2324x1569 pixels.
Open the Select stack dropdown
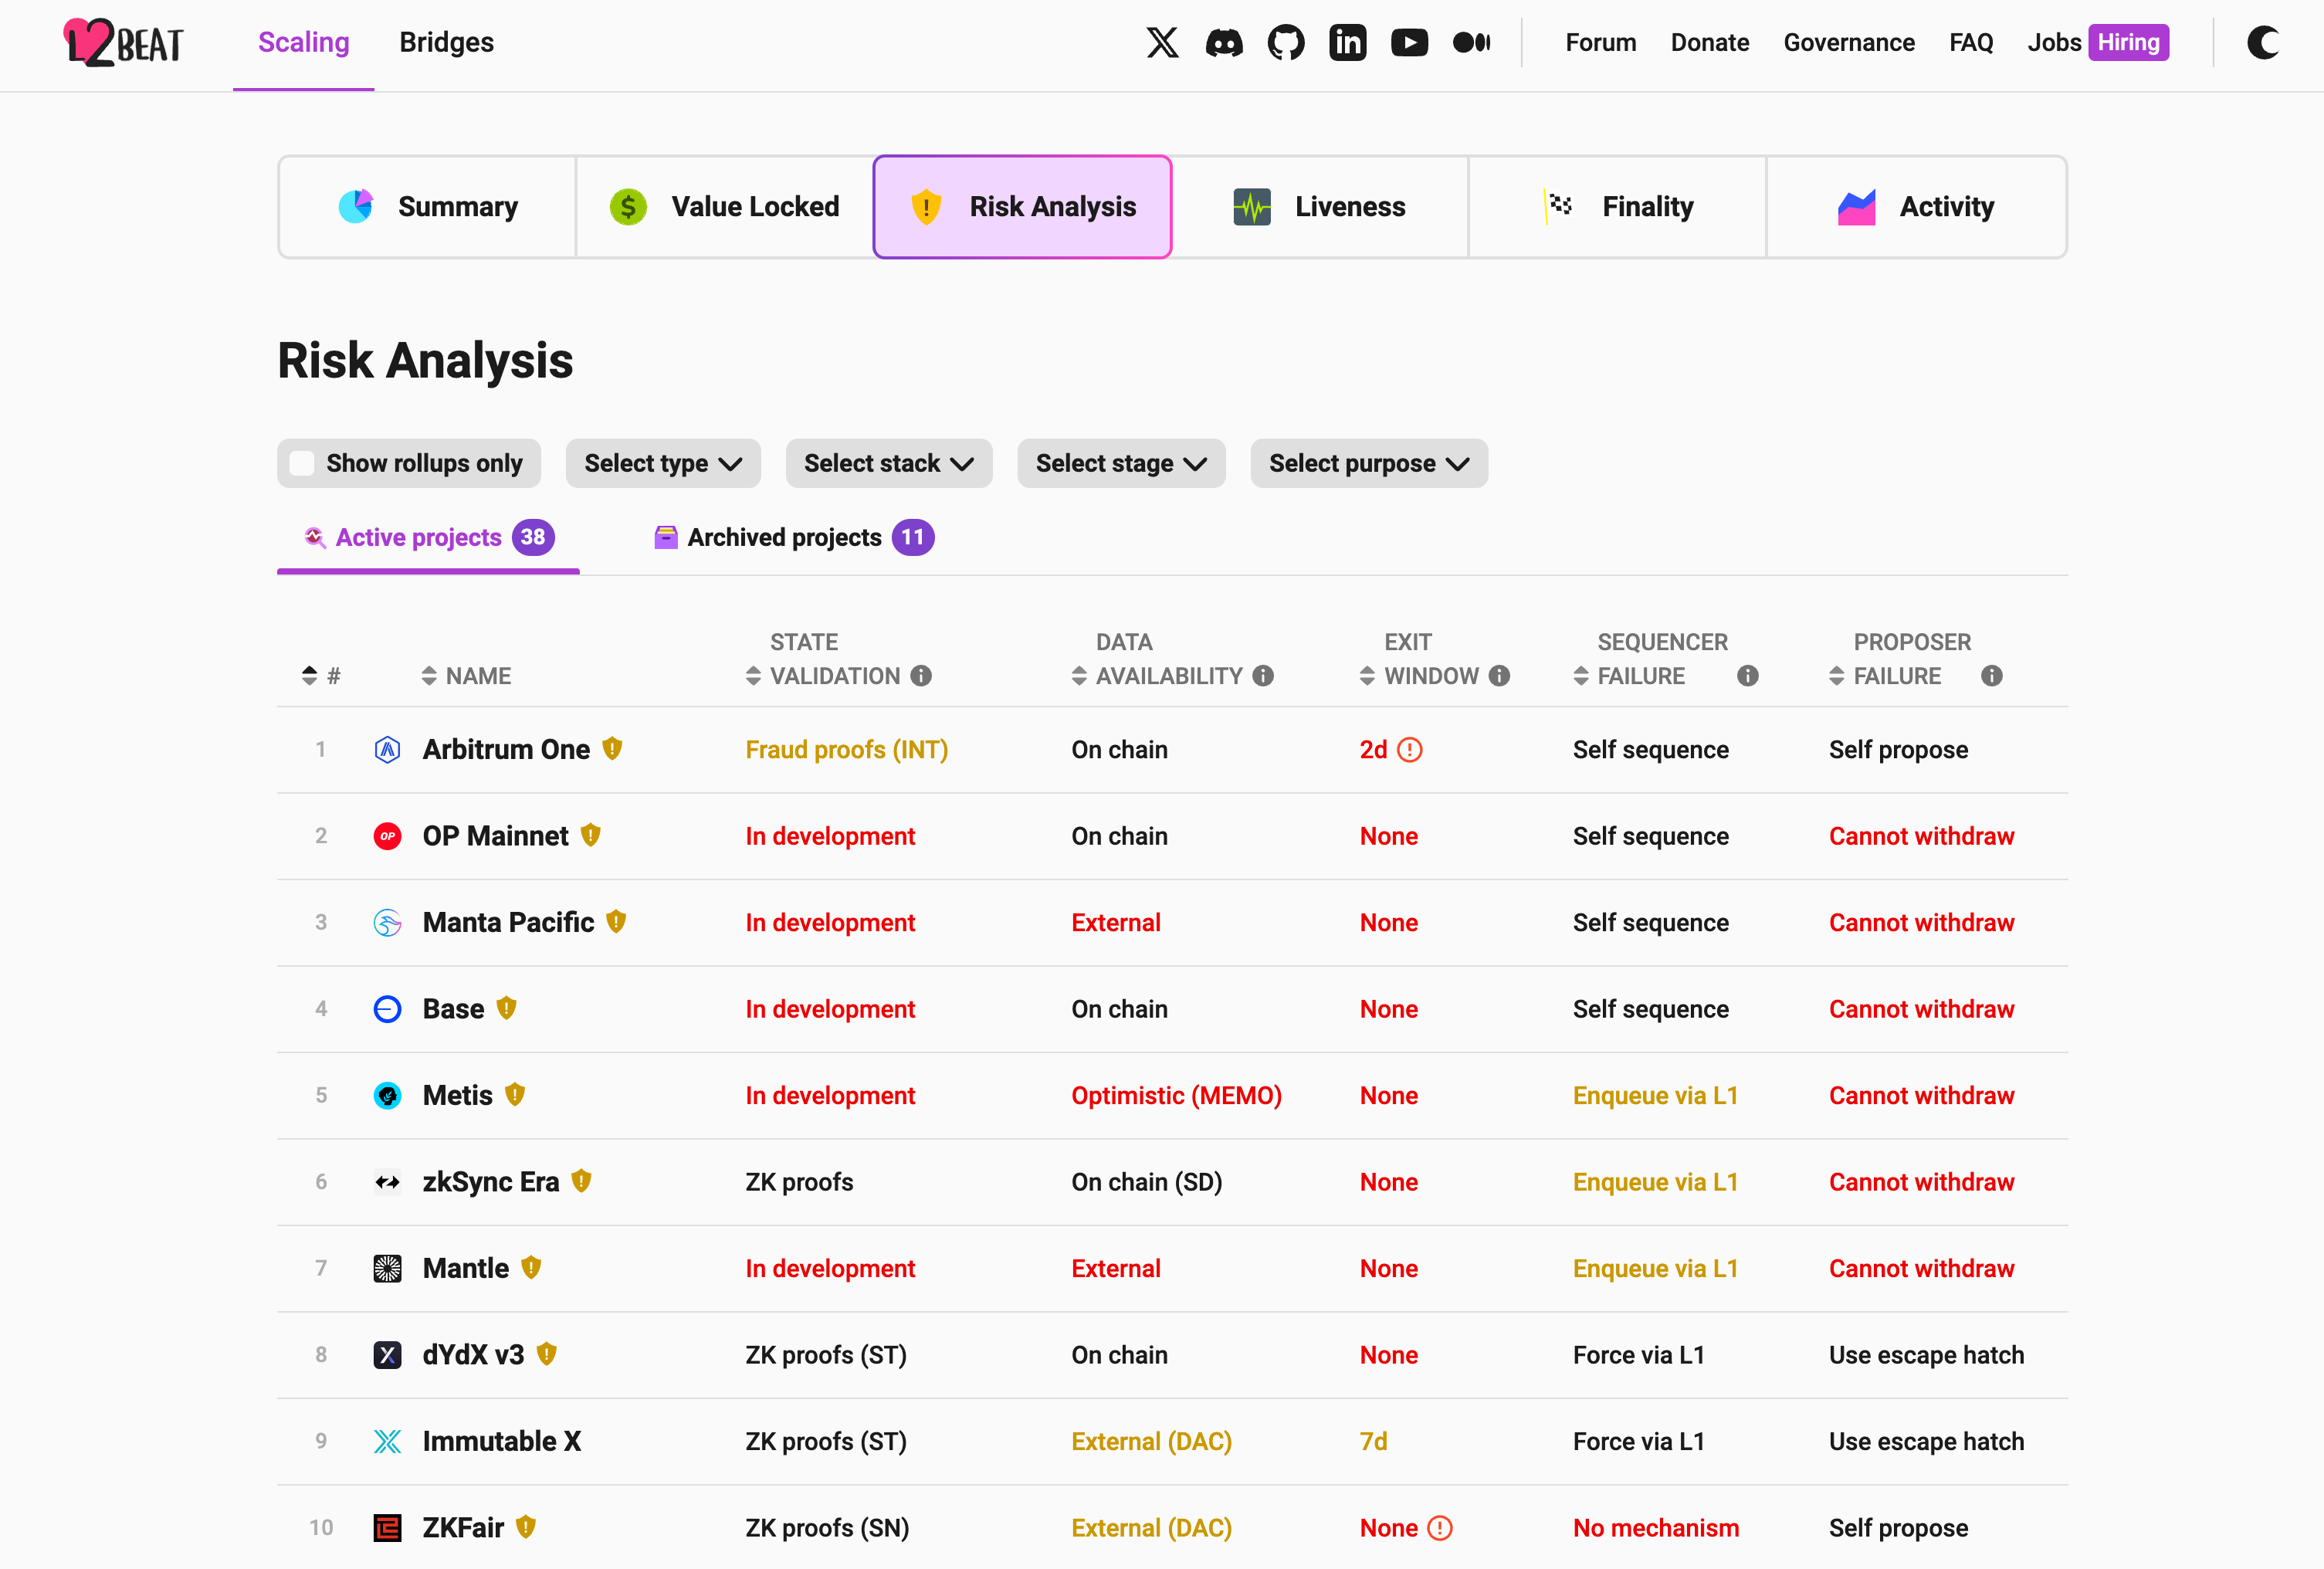pyautogui.click(x=889, y=463)
